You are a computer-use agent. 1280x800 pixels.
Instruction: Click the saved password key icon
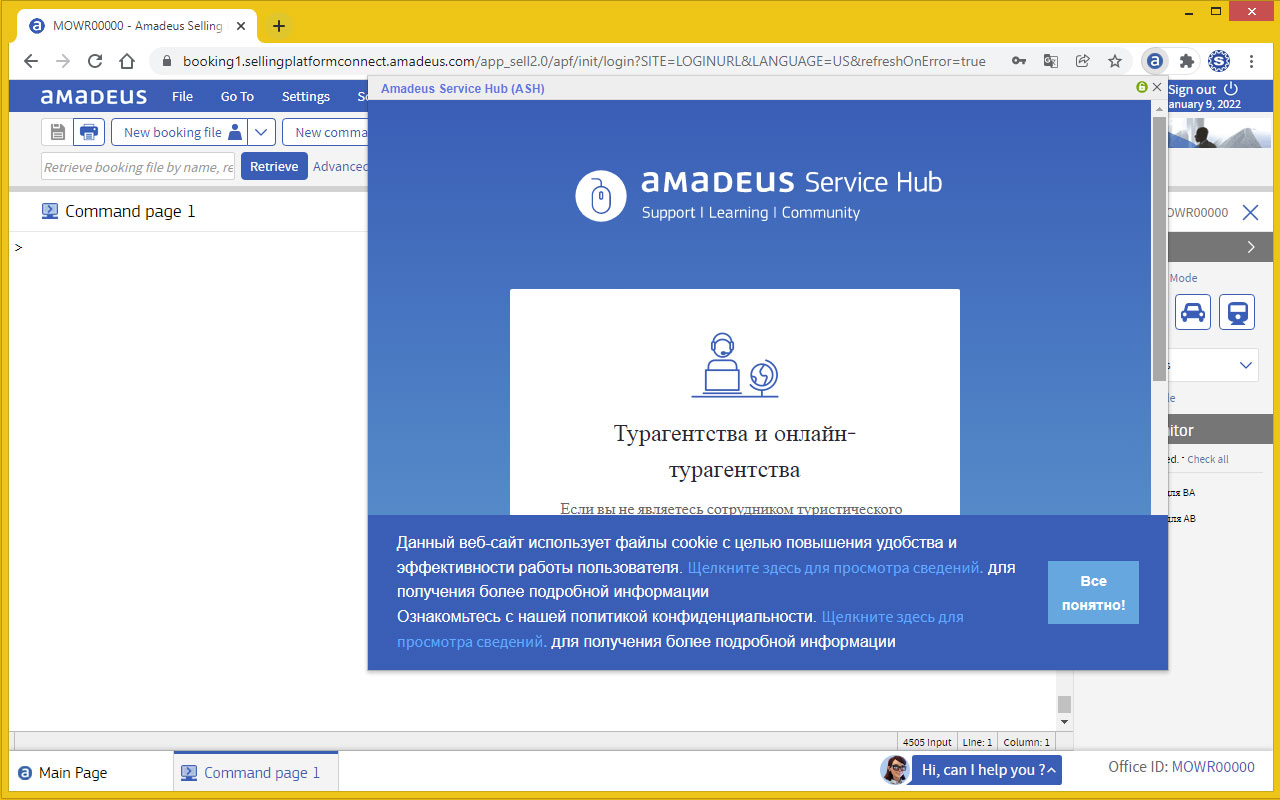coord(1019,61)
